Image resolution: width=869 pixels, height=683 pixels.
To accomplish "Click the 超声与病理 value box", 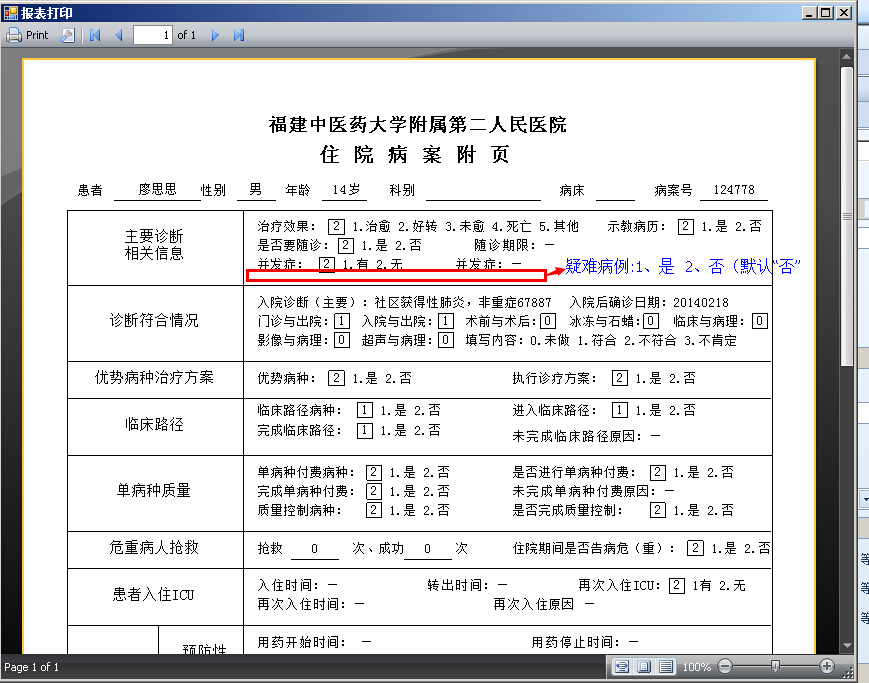I will pyautogui.click(x=446, y=340).
